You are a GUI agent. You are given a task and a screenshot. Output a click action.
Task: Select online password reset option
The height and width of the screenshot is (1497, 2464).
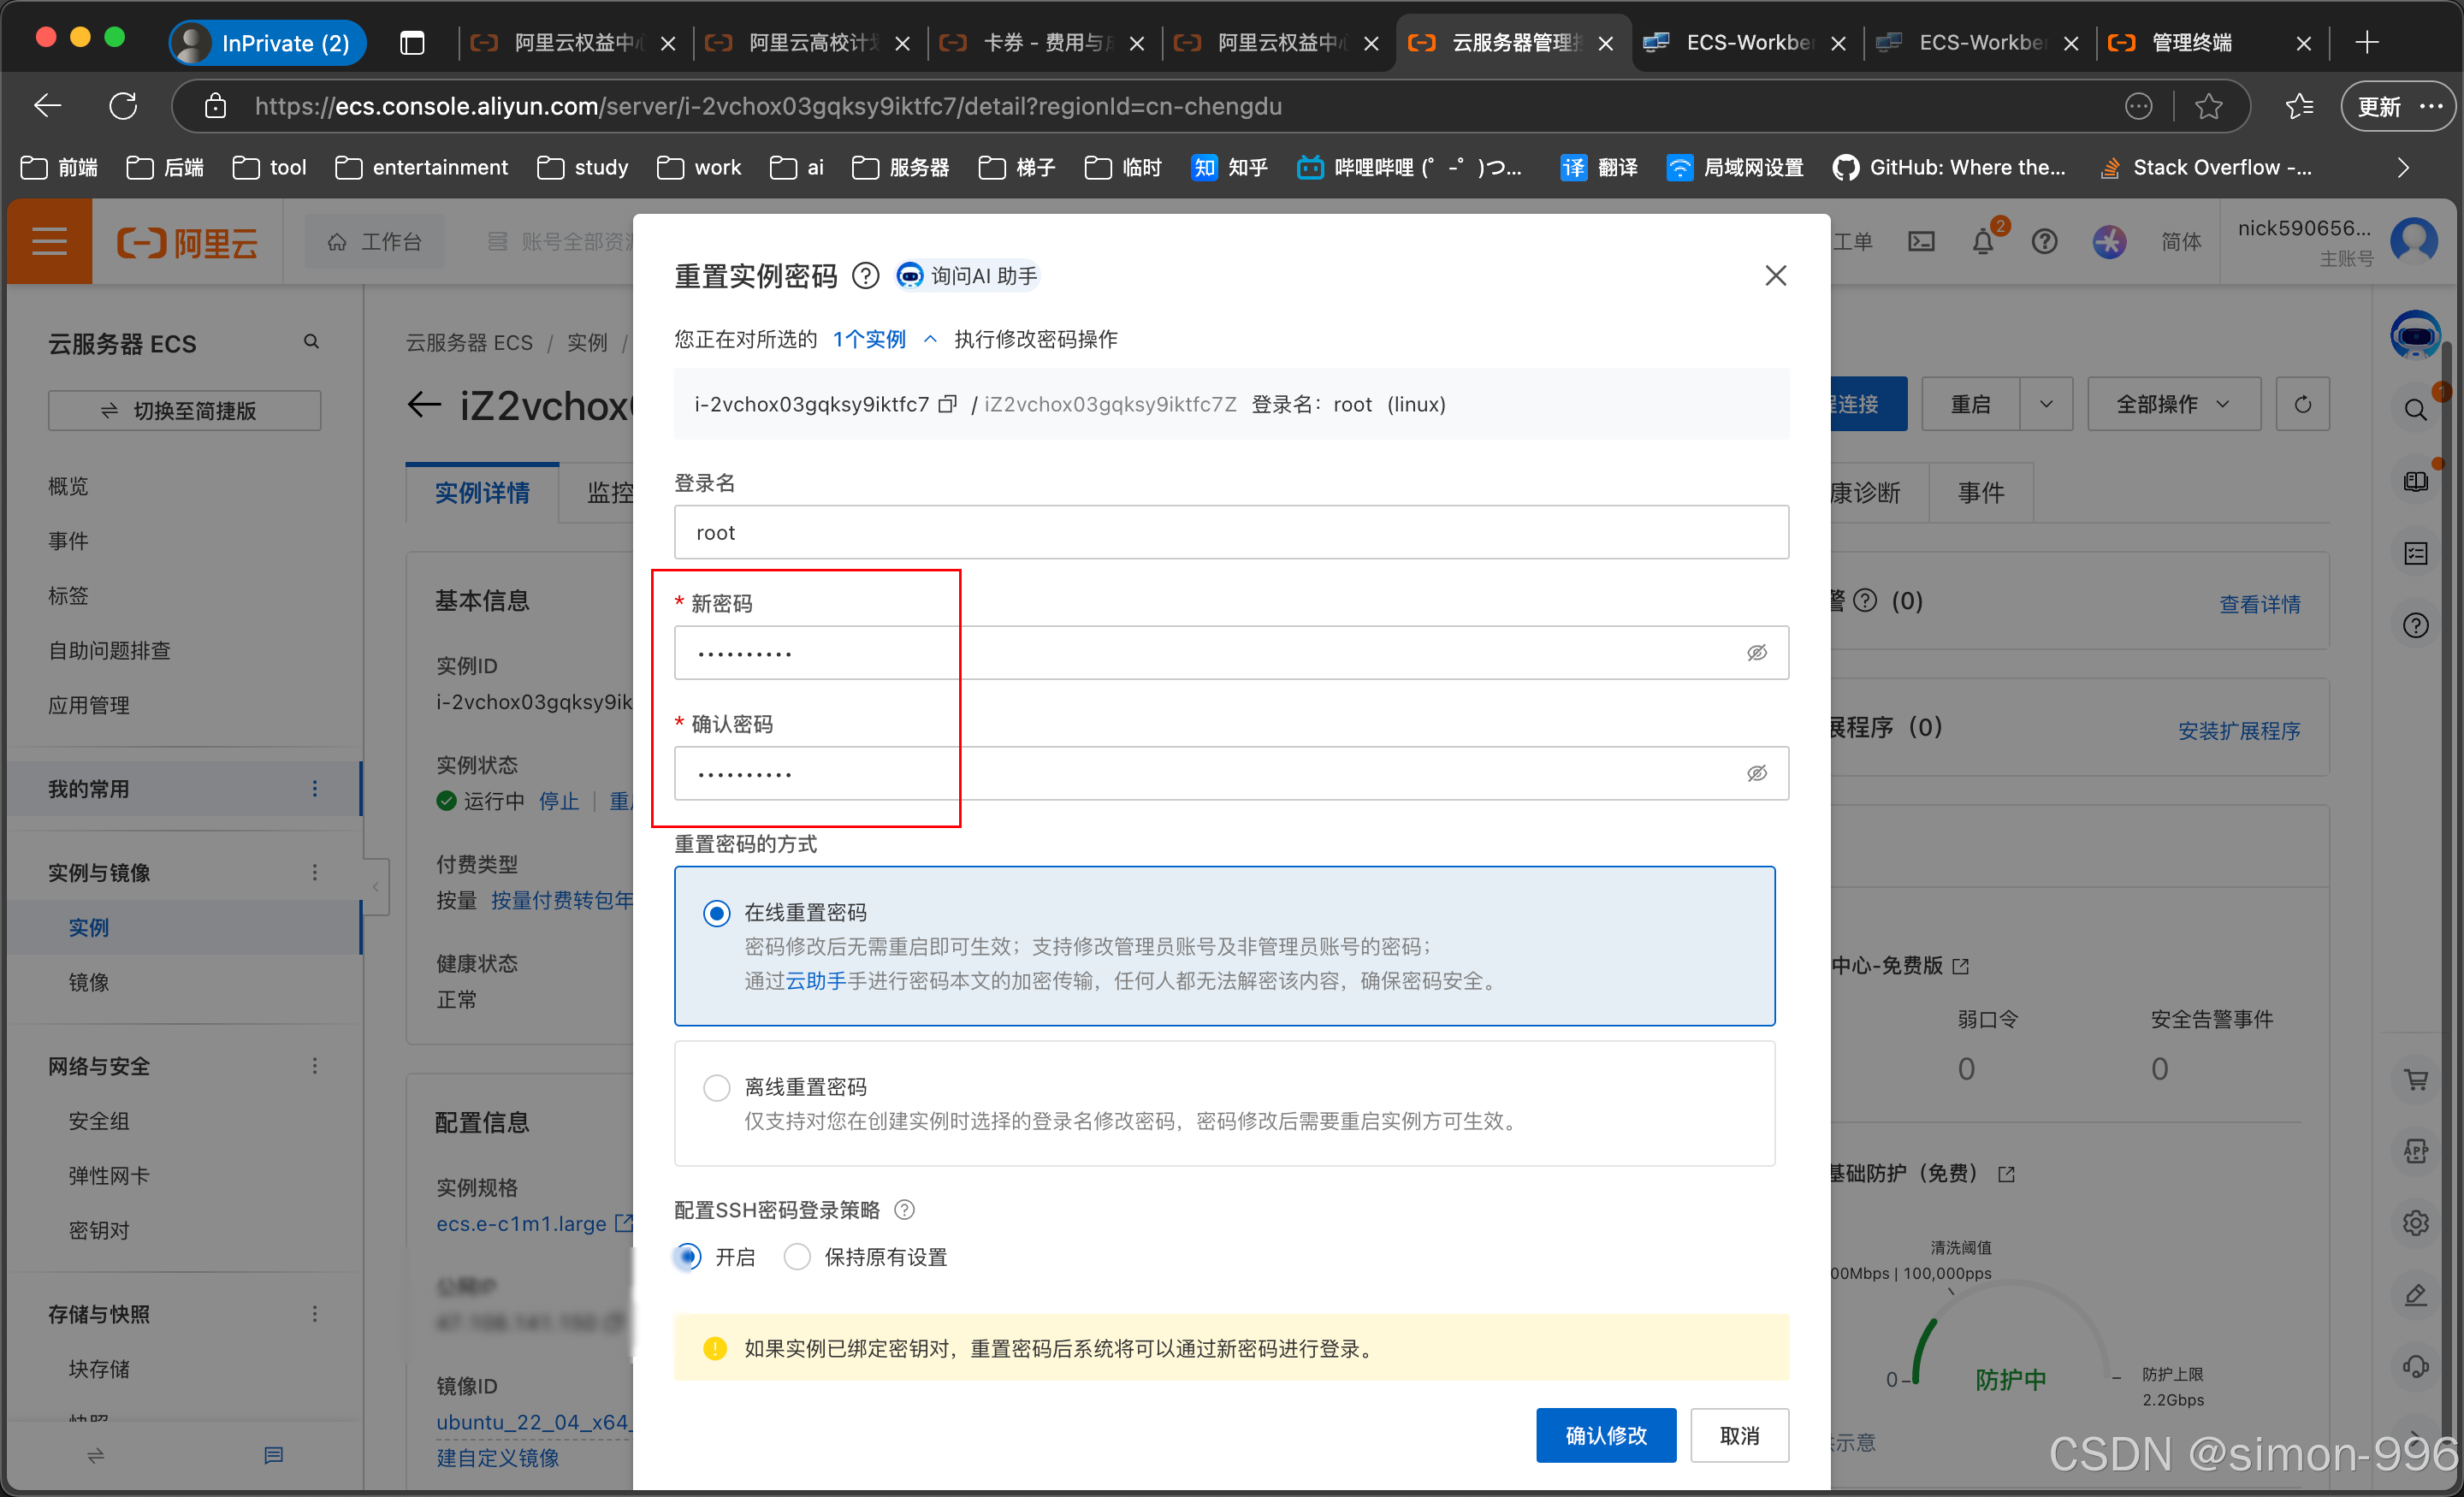(x=716, y=913)
